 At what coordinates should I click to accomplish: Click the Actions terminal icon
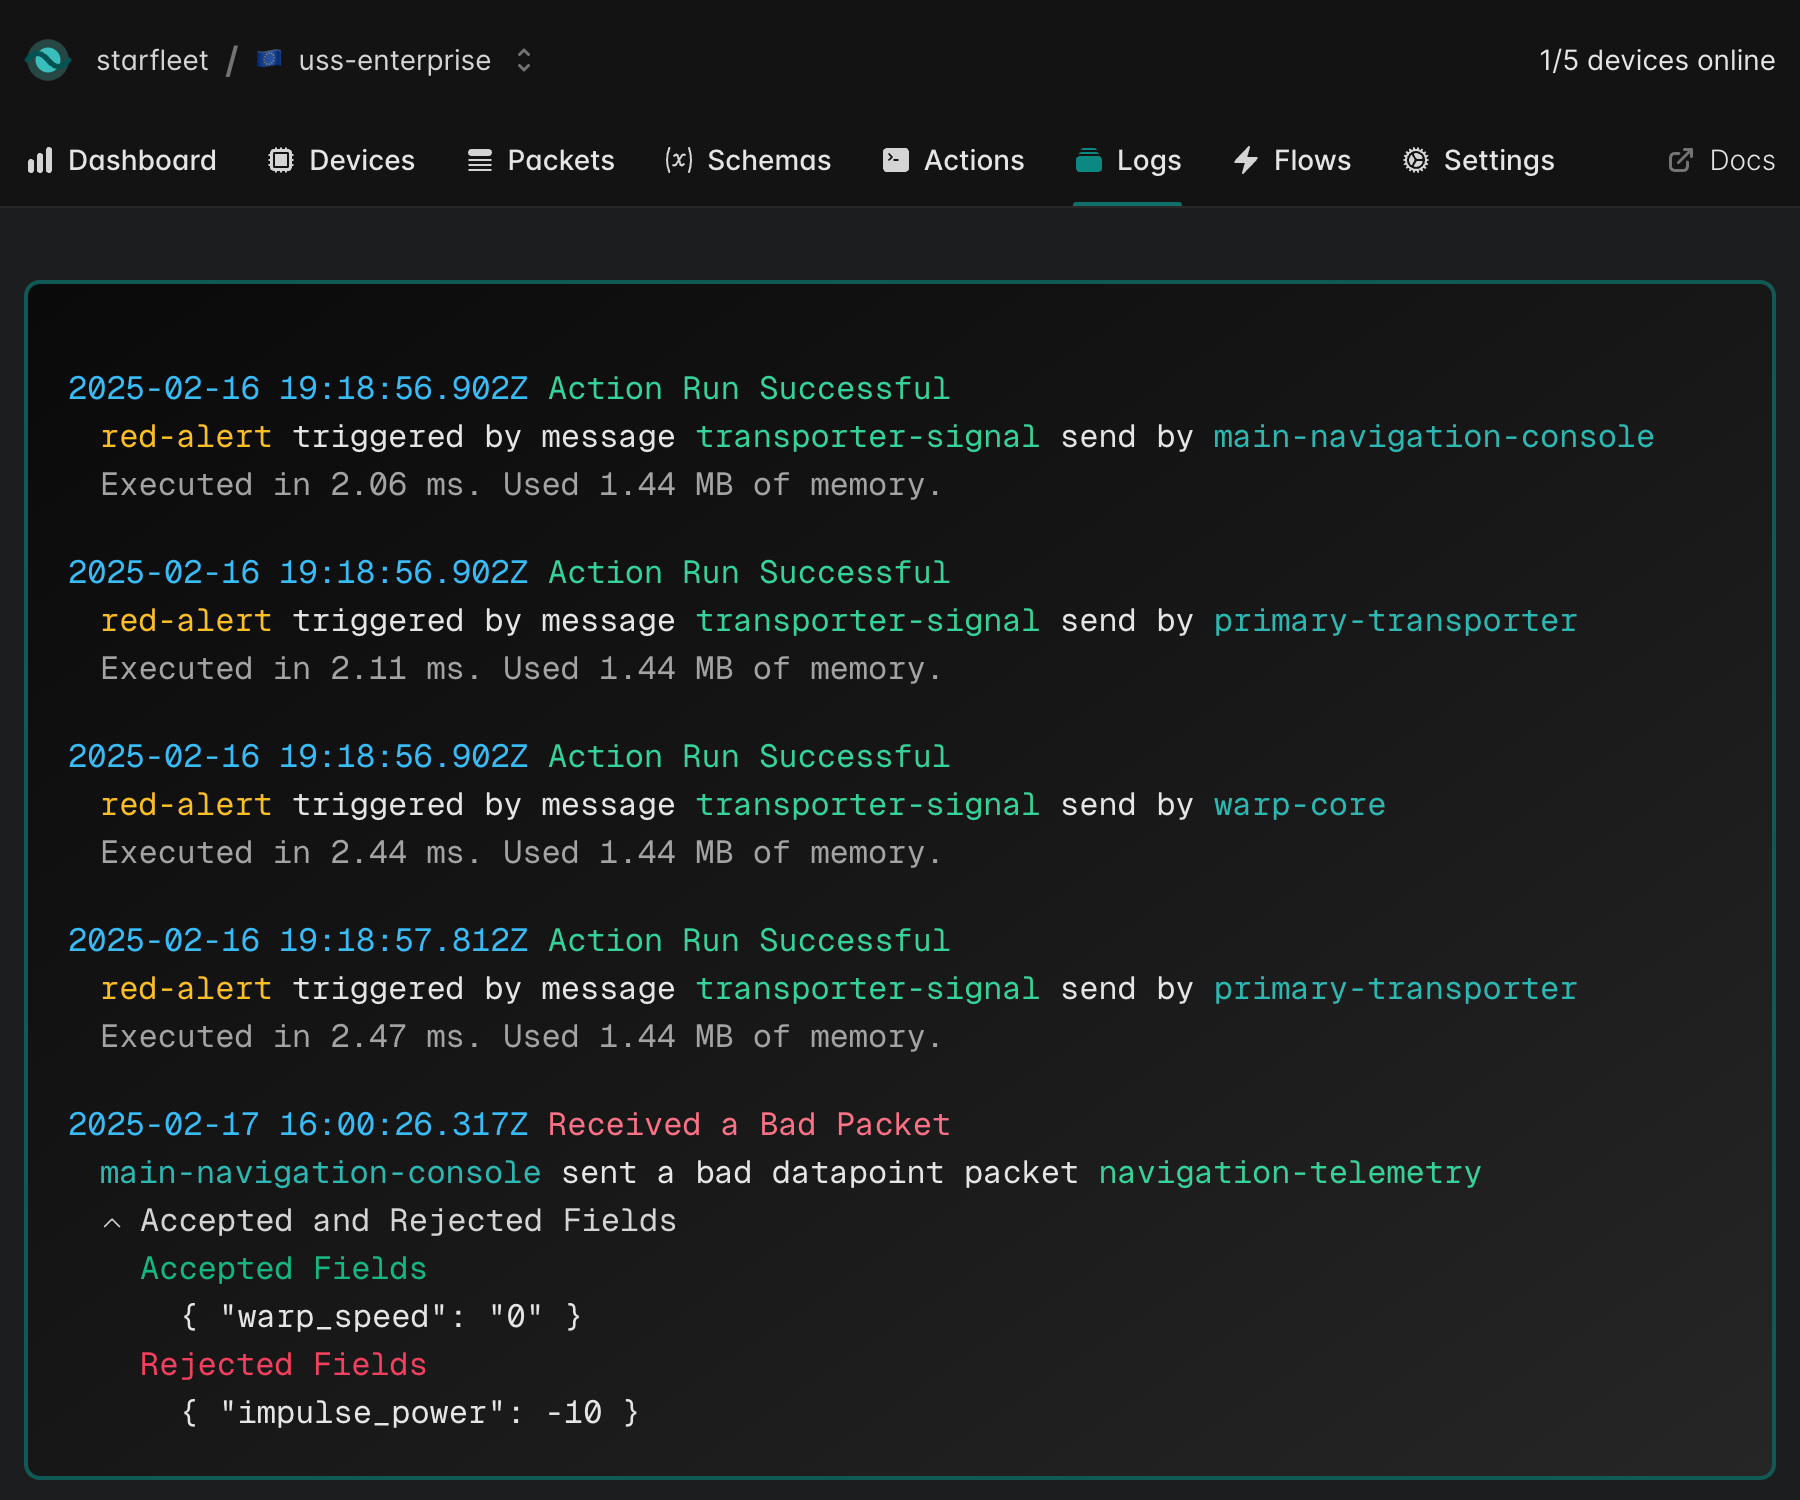coord(896,161)
